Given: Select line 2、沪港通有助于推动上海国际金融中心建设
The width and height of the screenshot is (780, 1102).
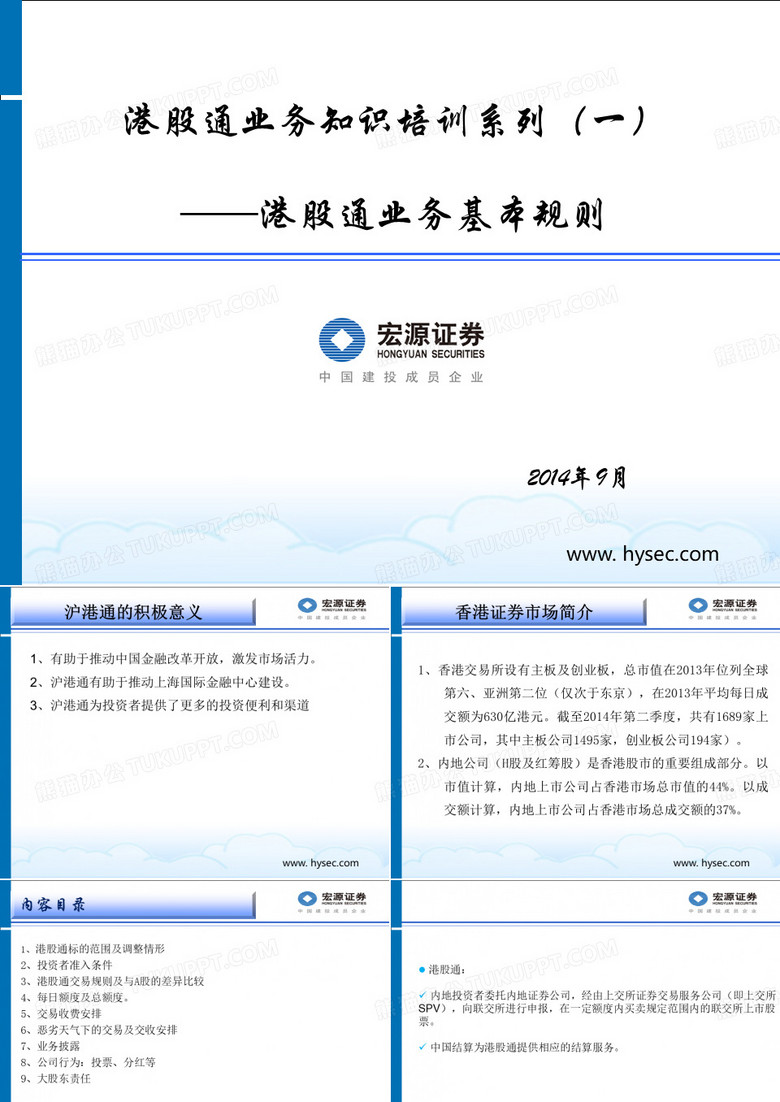Looking at the screenshot, I should [x=160, y=682].
